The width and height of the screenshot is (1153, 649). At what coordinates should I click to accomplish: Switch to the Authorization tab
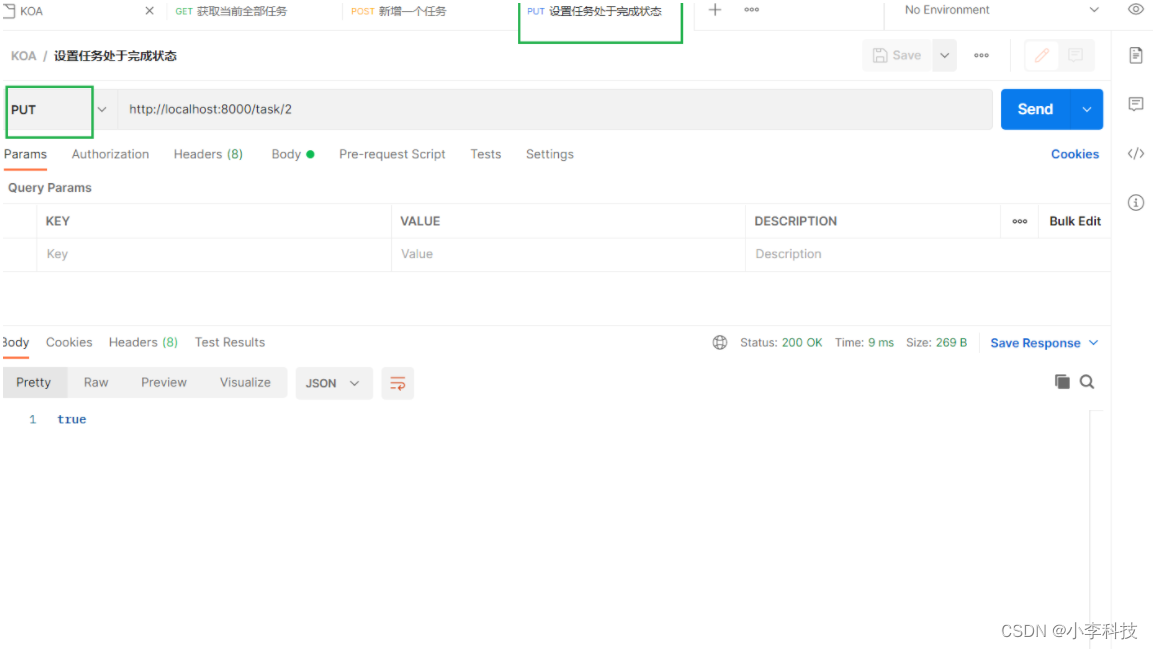(x=110, y=154)
